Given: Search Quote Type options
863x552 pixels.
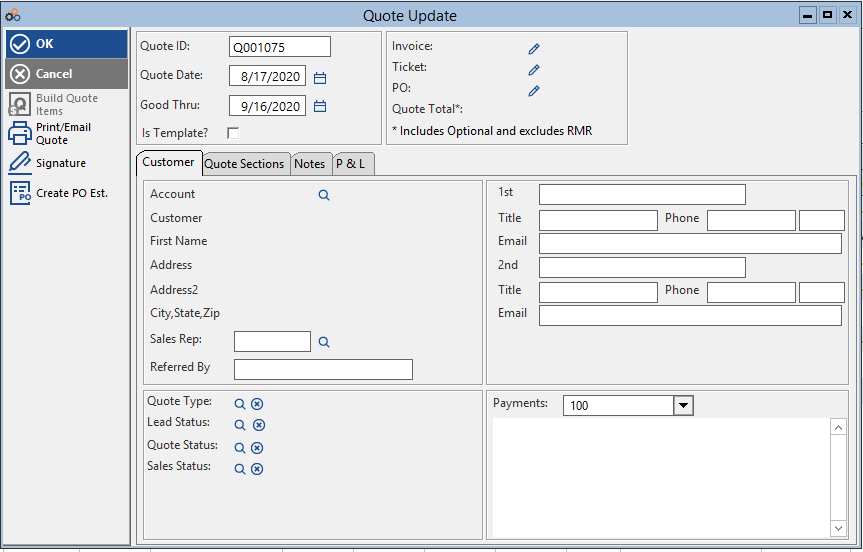Looking at the screenshot, I should click(x=240, y=404).
